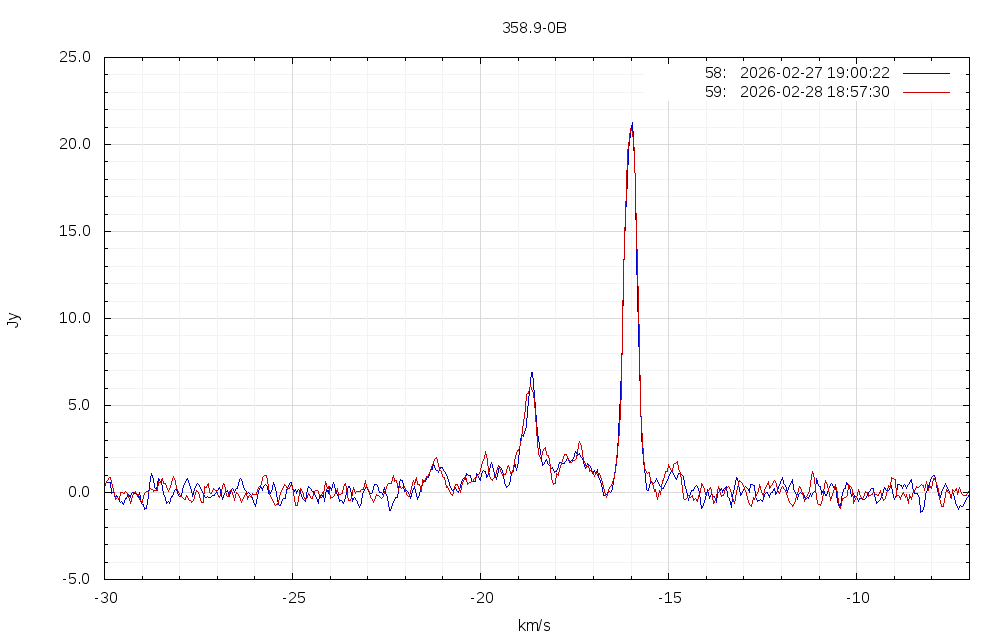Screen dimensions: 1000x640
Task: Click the km/s x-axis label
Action: [534, 626]
